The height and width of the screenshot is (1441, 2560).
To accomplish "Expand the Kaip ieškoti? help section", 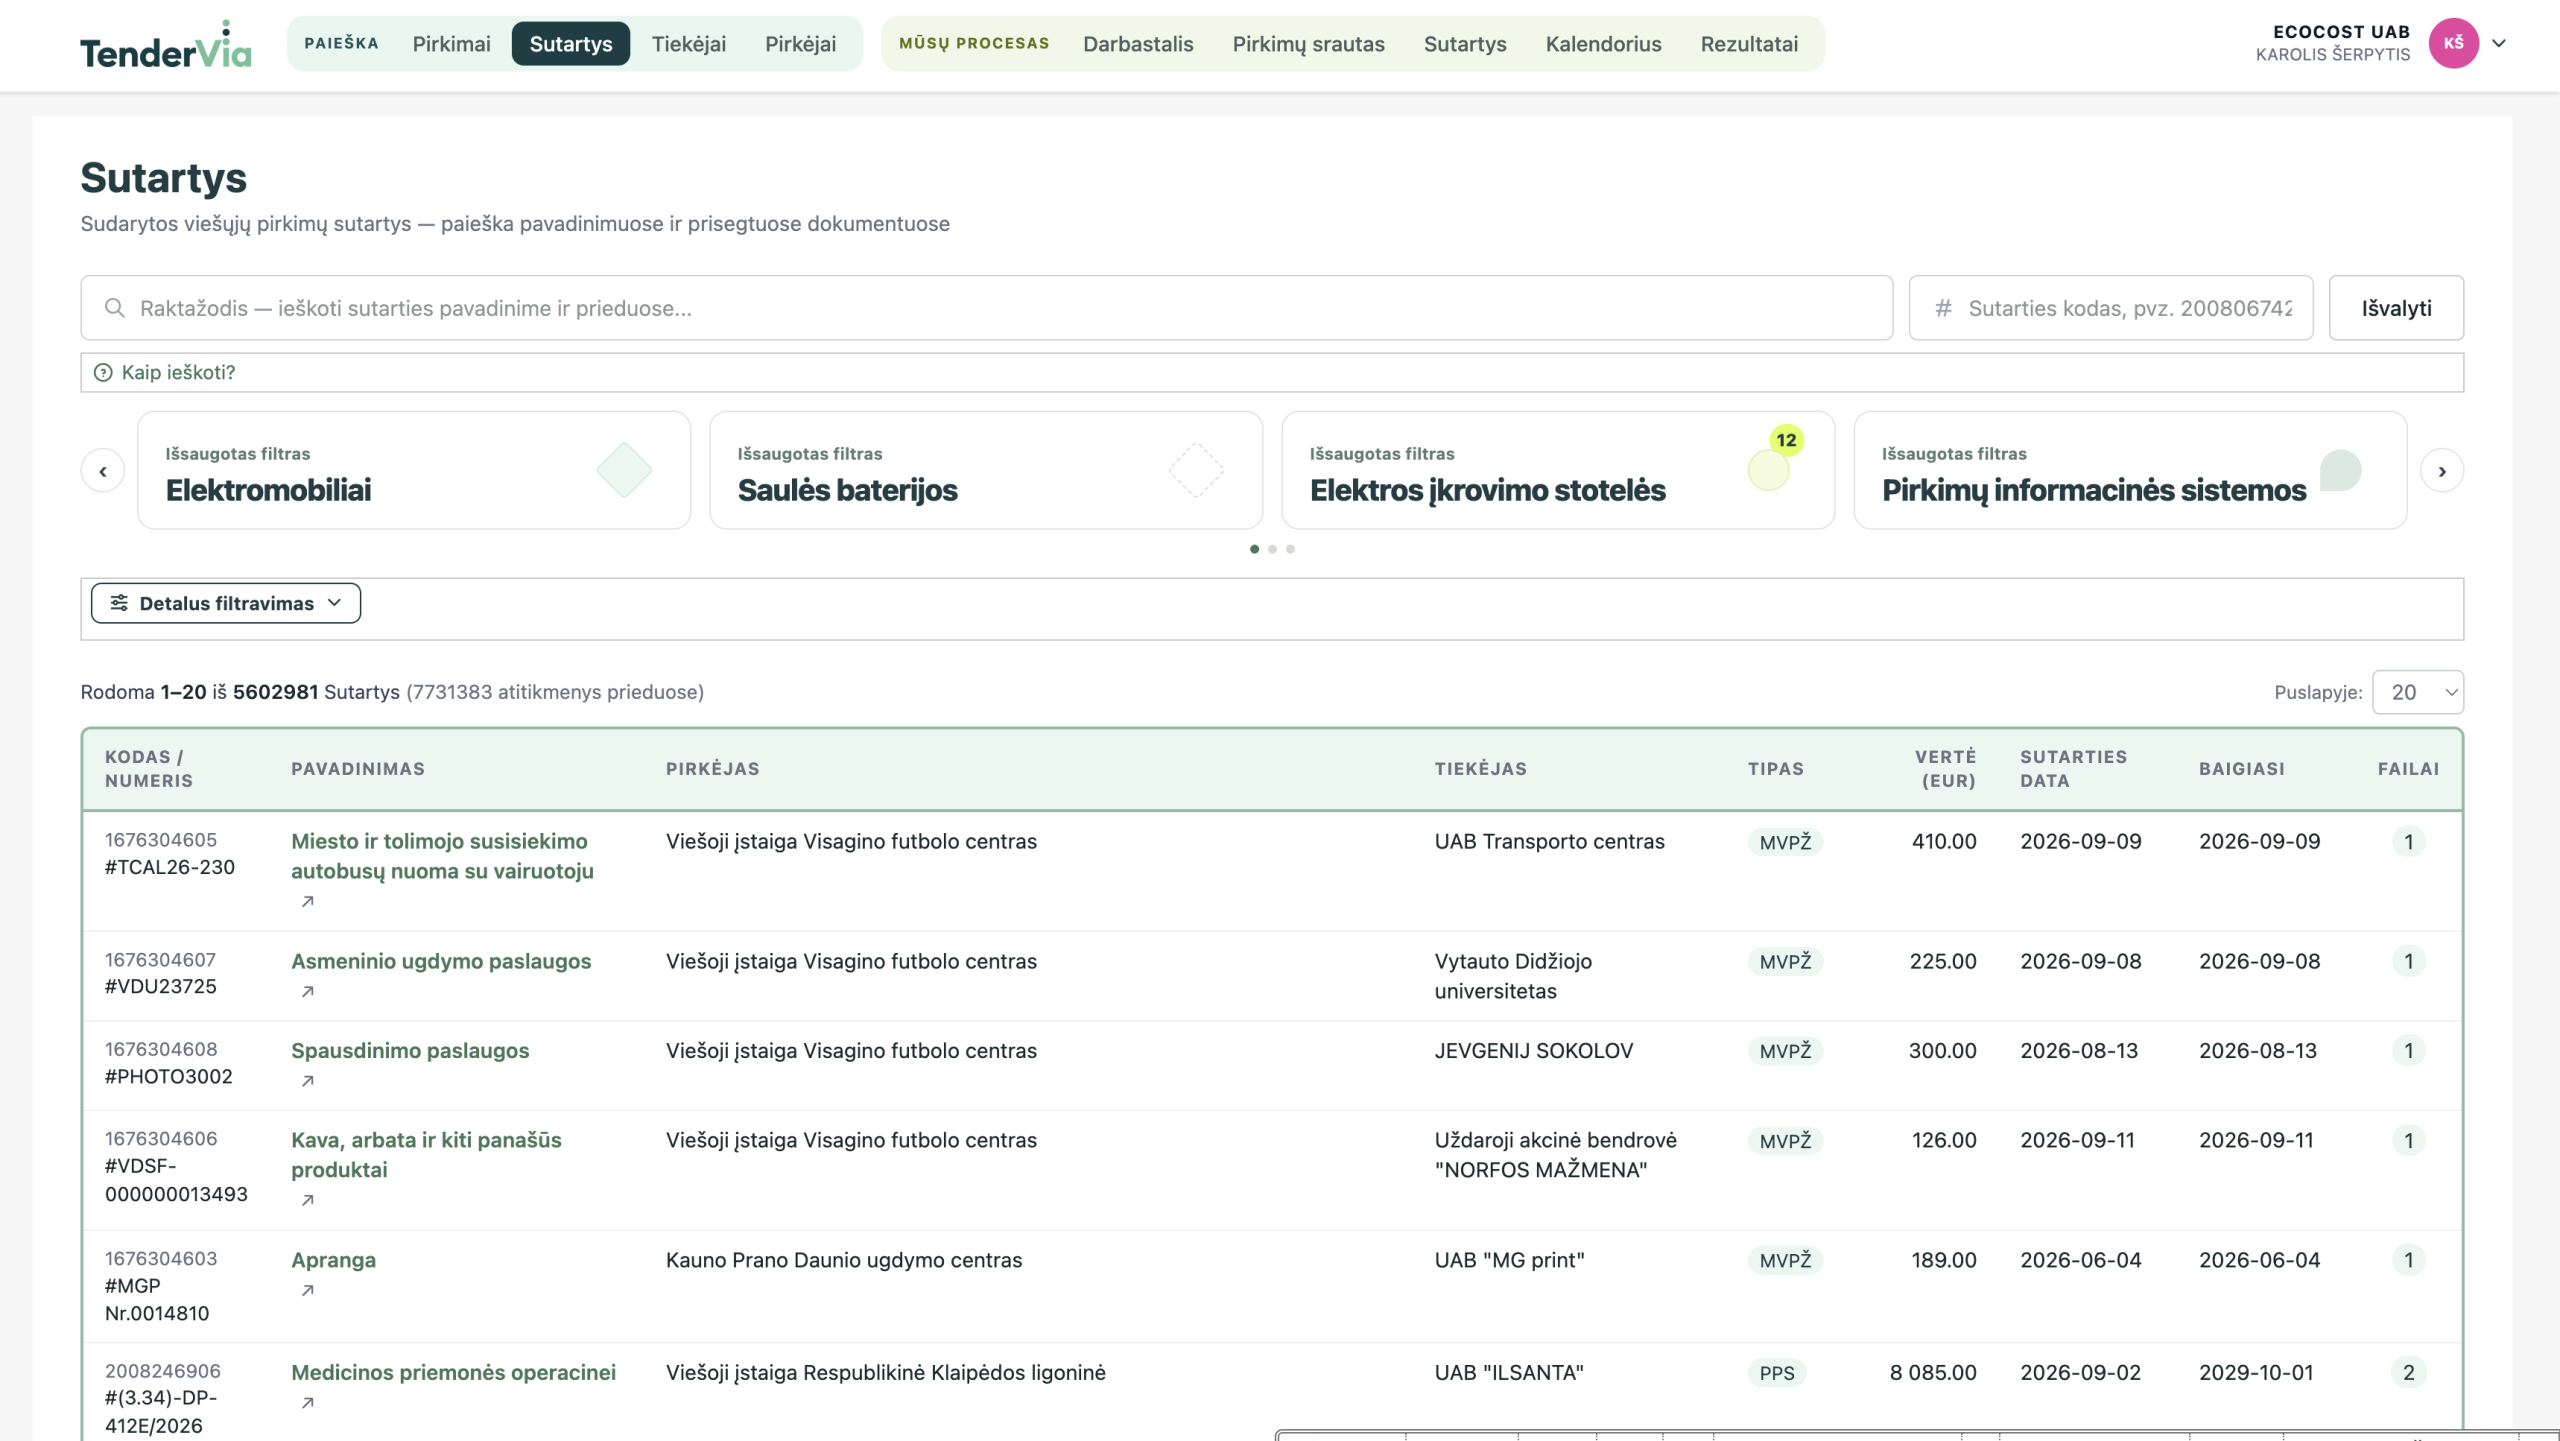I will pos(1272,372).
